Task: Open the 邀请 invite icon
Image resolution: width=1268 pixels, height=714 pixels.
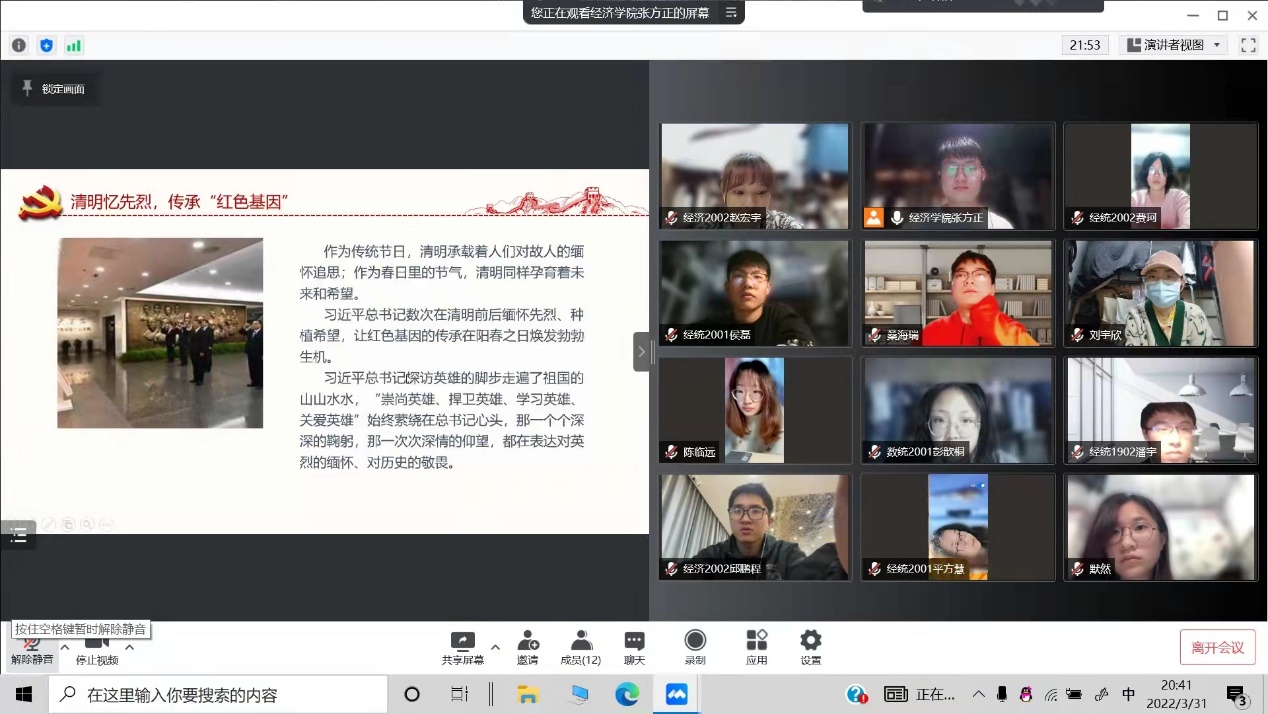Action: coord(527,647)
